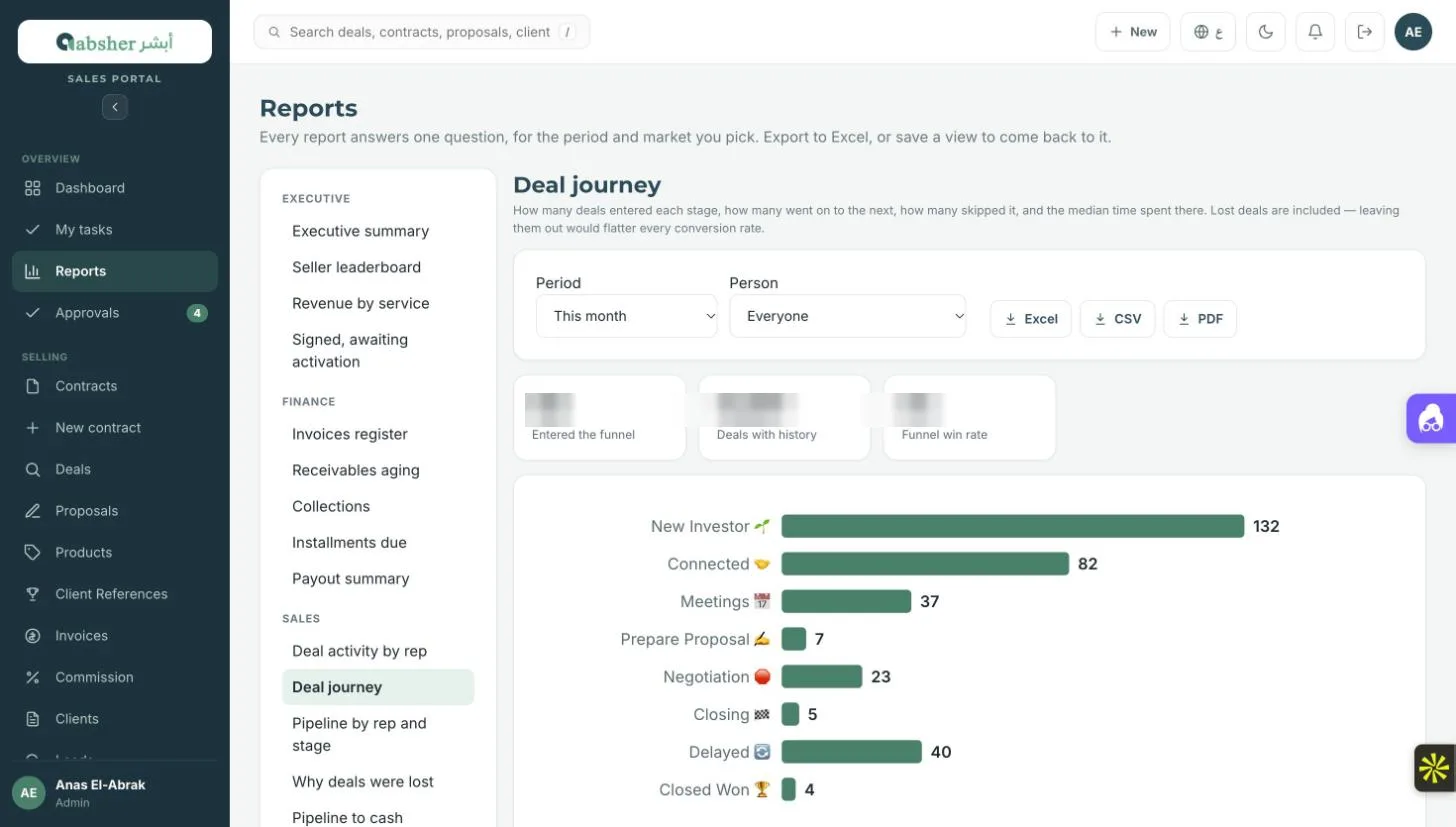Open the Collections report
The width and height of the screenshot is (1456, 827).
tap(378, 506)
